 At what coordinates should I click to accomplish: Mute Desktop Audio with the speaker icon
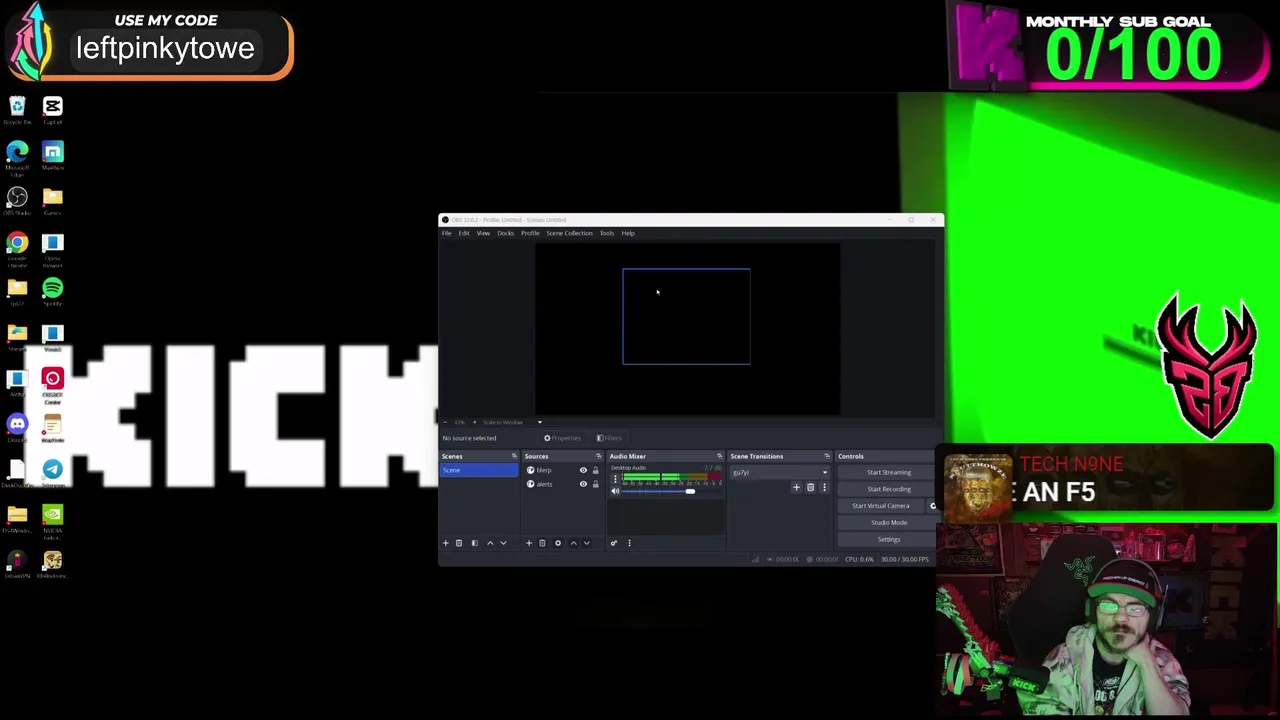615,491
